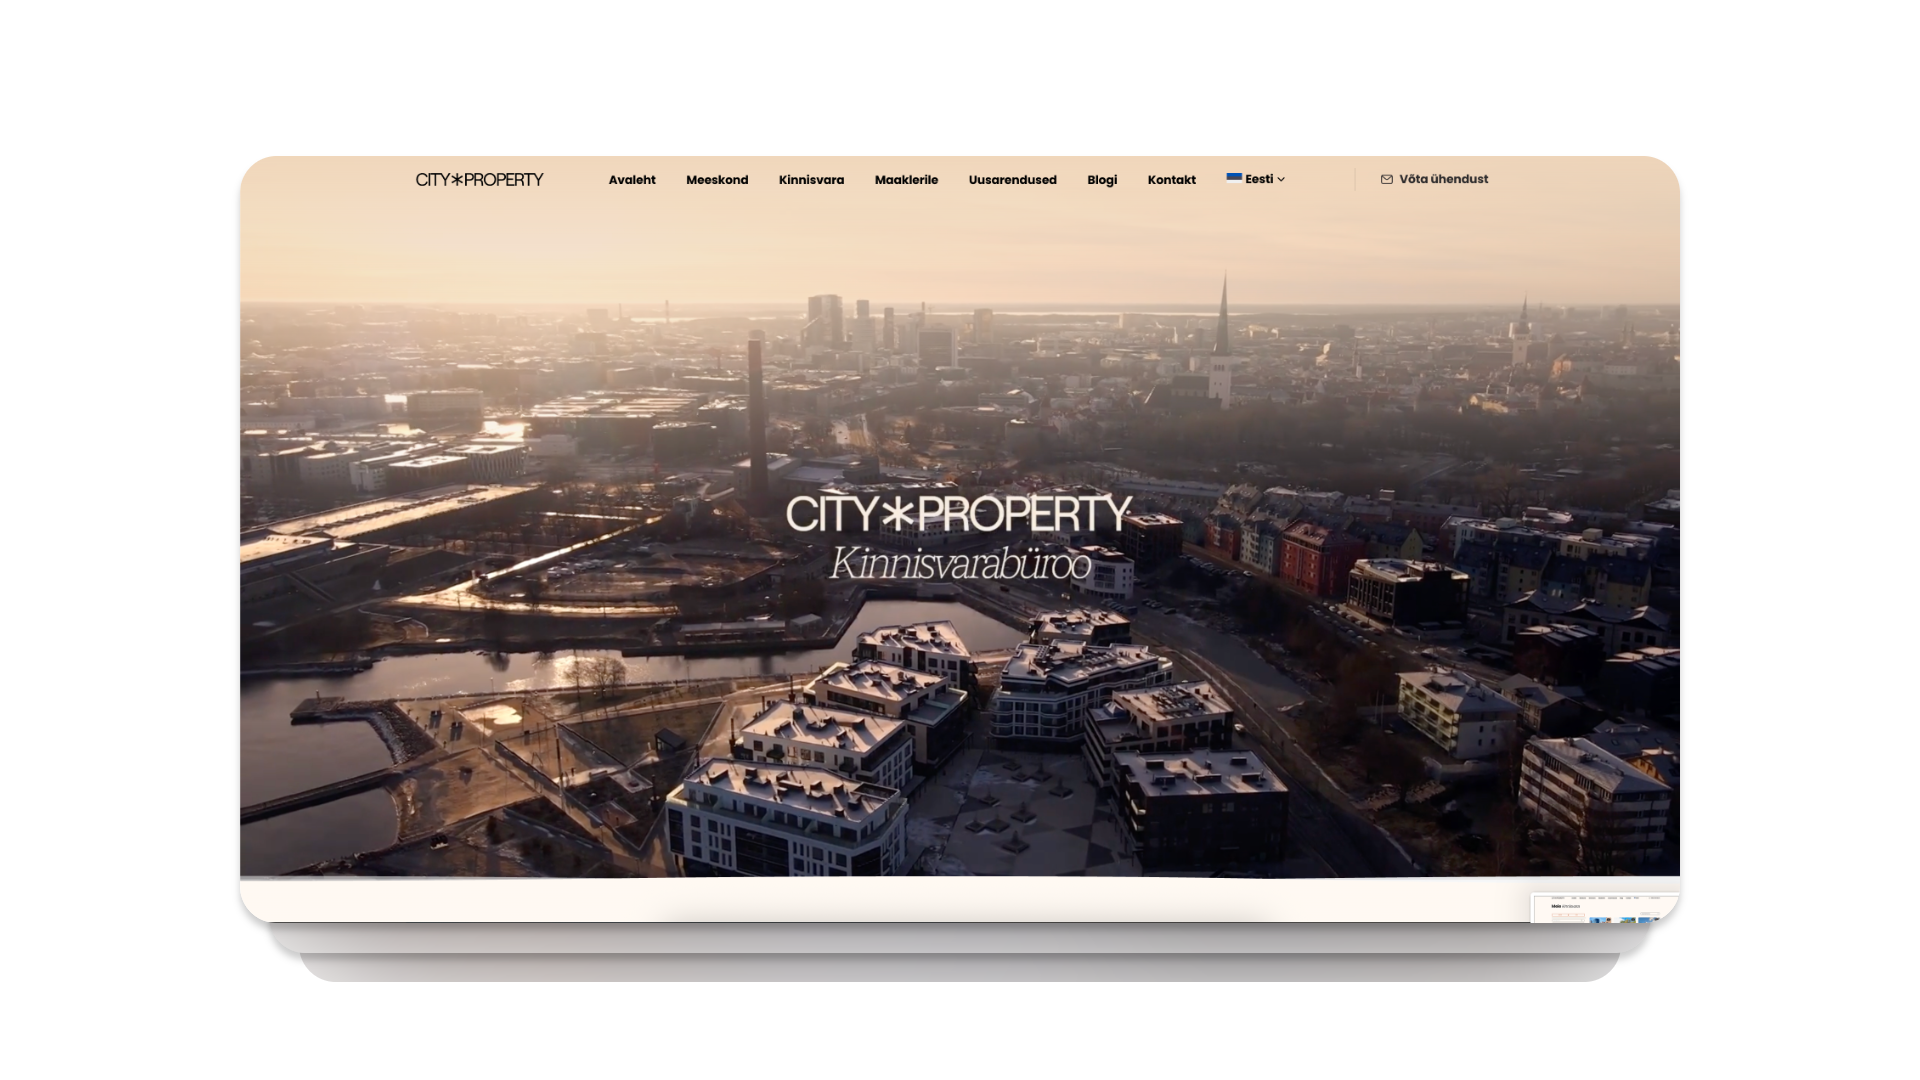Screen dimensions: 1920x1080
Task: Expand the language chevron next to Eesti
Action: coord(1281,180)
